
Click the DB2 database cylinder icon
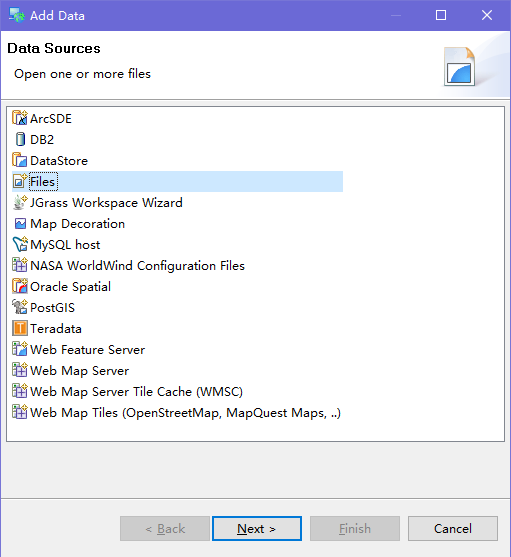pos(20,139)
